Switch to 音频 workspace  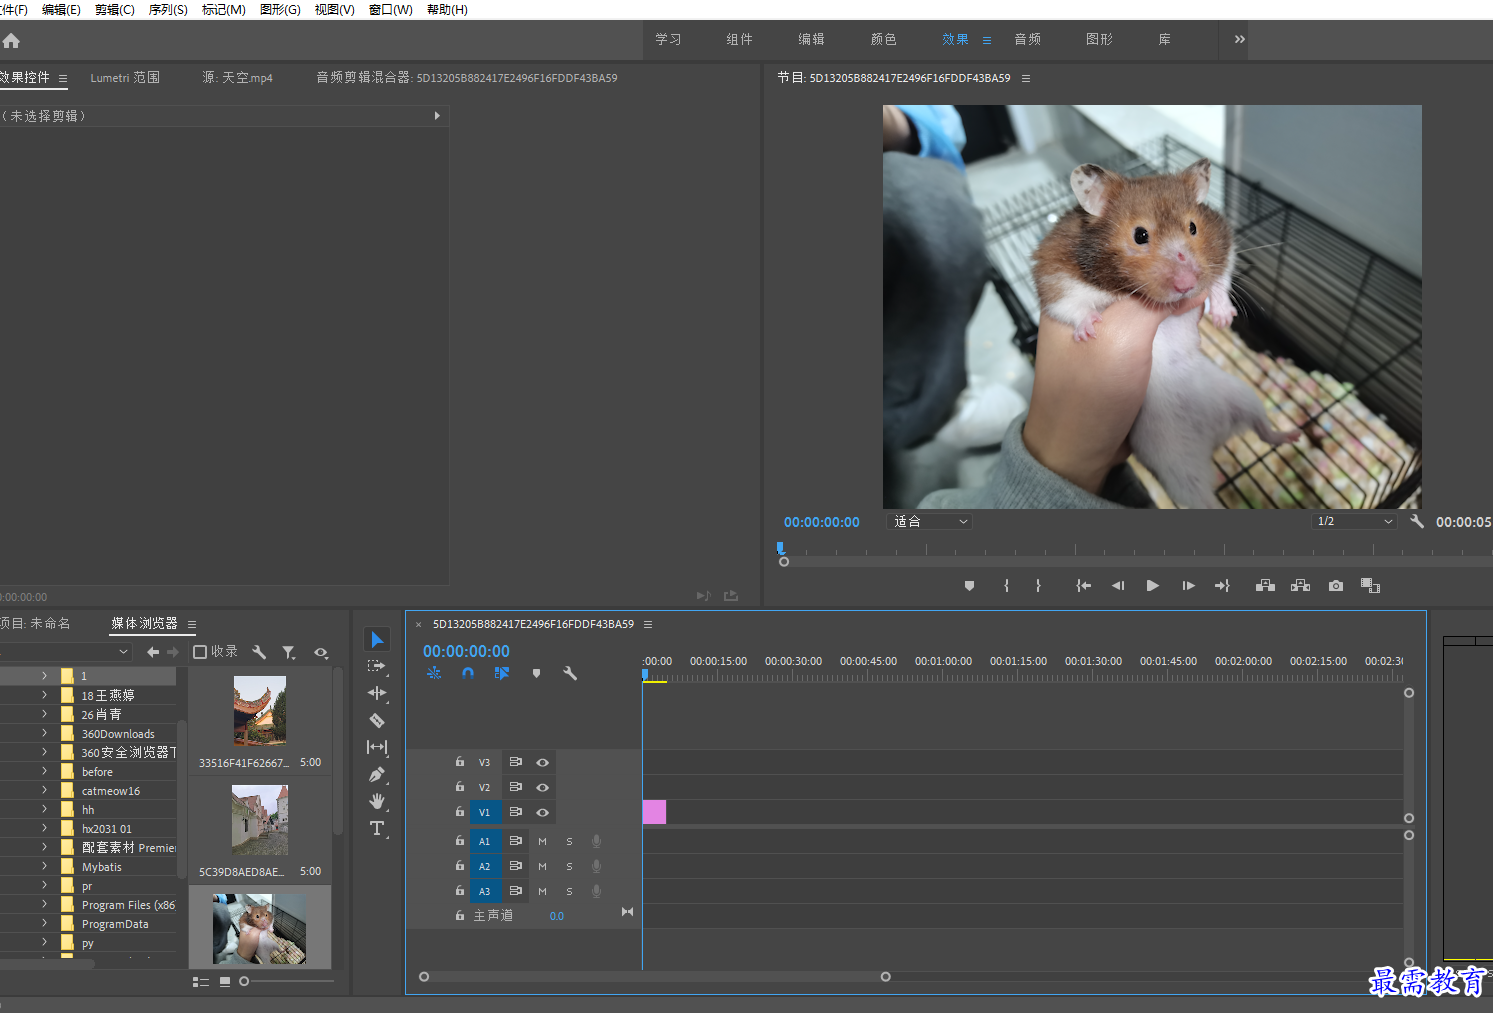[1027, 39]
